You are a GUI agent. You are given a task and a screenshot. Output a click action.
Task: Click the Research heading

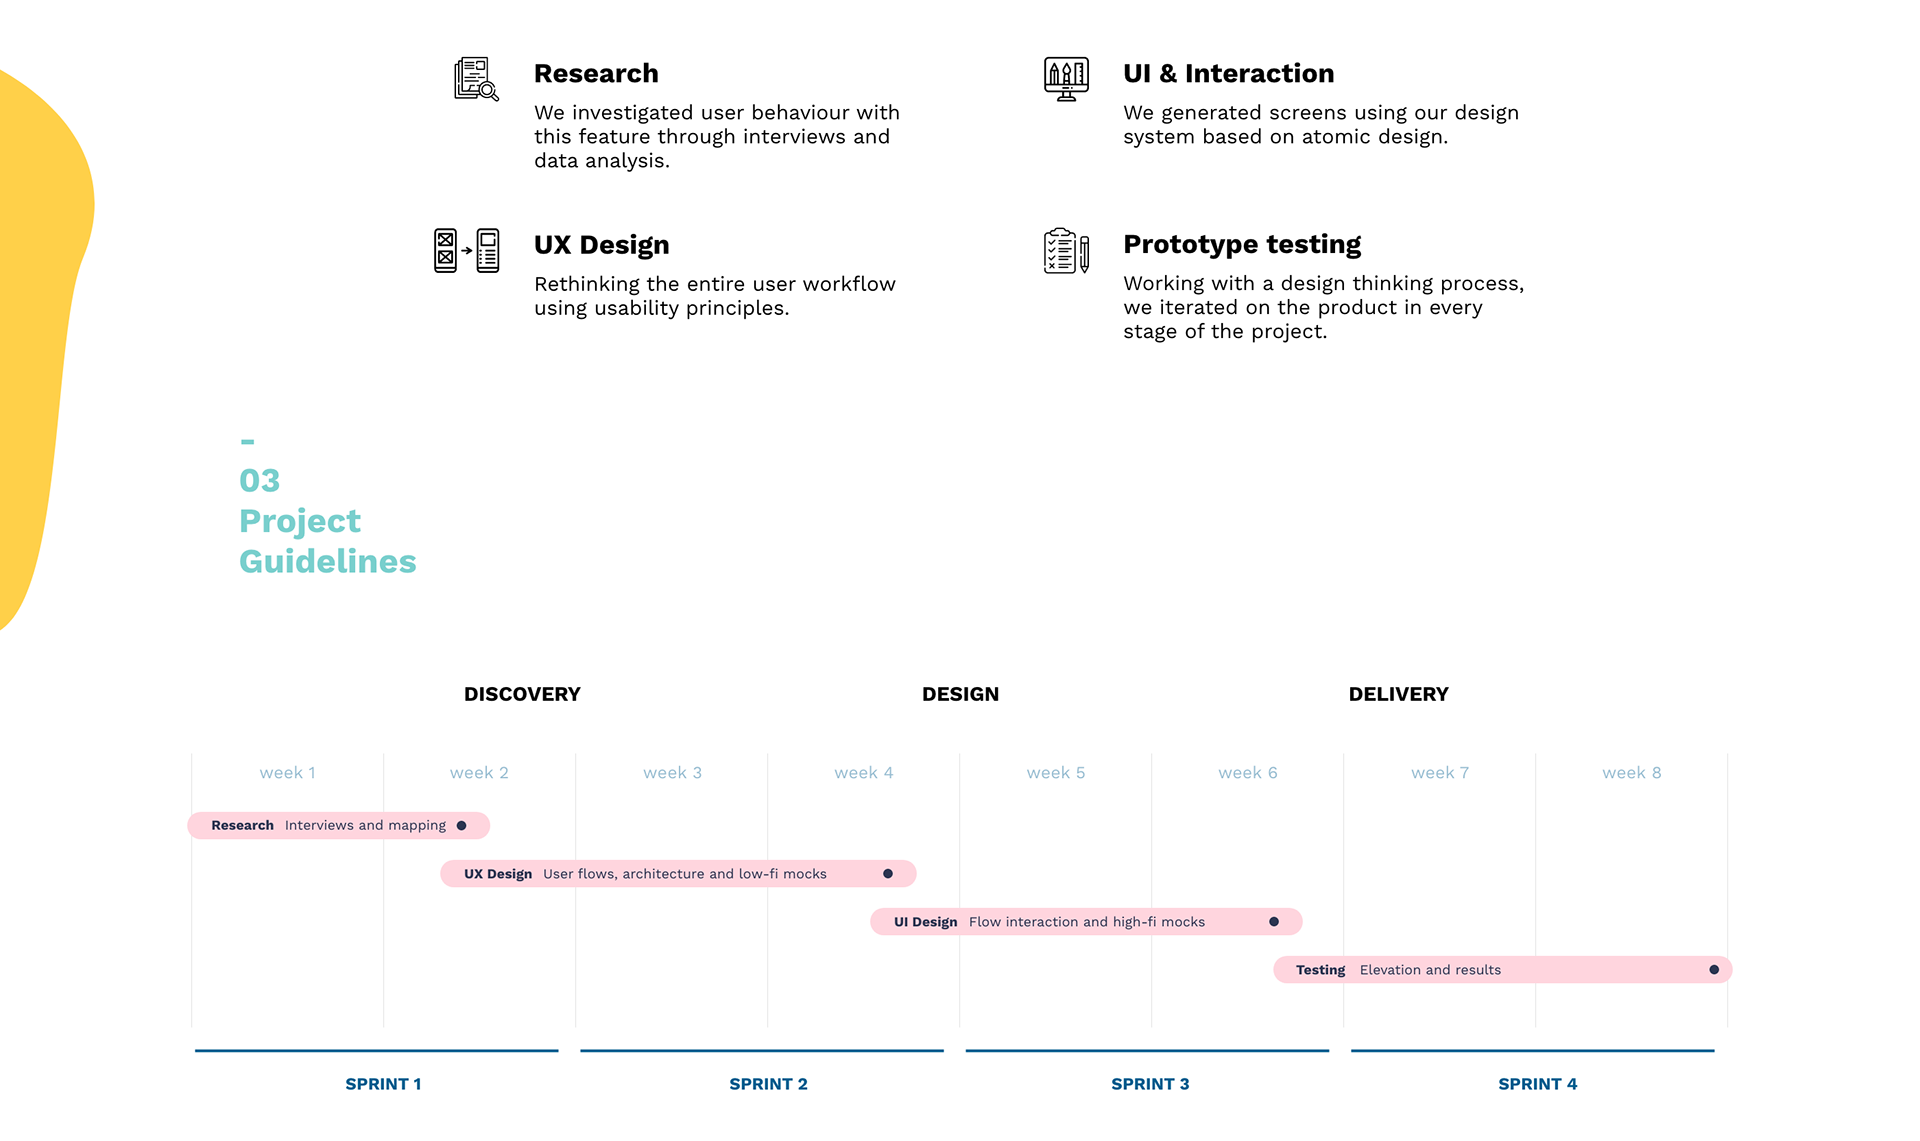coord(596,74)
